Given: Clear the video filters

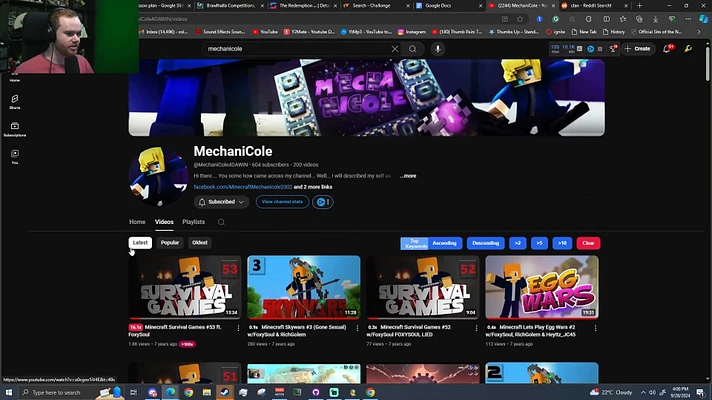Looking at the screenshot, I should point(588,243).
